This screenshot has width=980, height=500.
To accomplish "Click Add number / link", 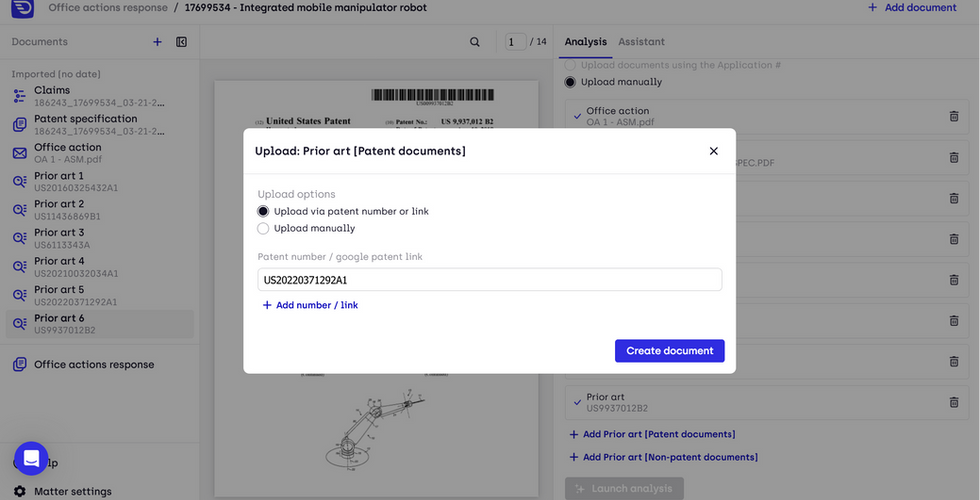I will [x=310, y=305].
